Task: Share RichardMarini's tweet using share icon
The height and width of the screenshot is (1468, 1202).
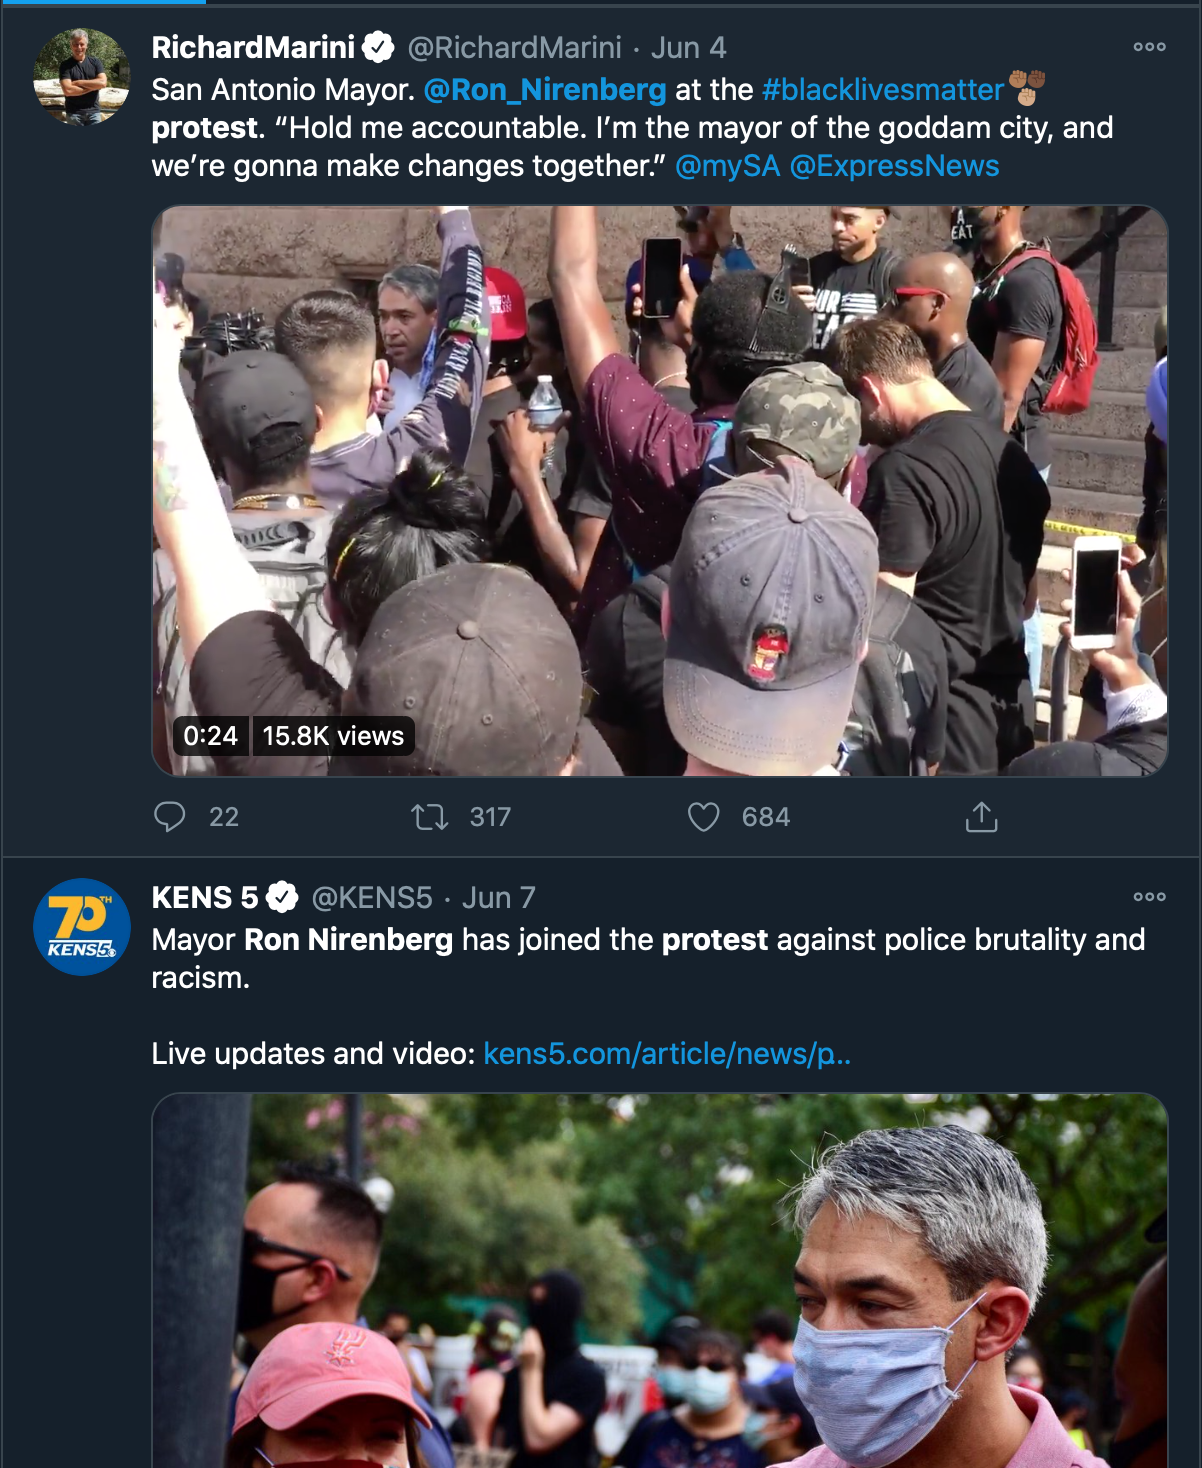Action: pyautogui.click(x=982, y=817)
